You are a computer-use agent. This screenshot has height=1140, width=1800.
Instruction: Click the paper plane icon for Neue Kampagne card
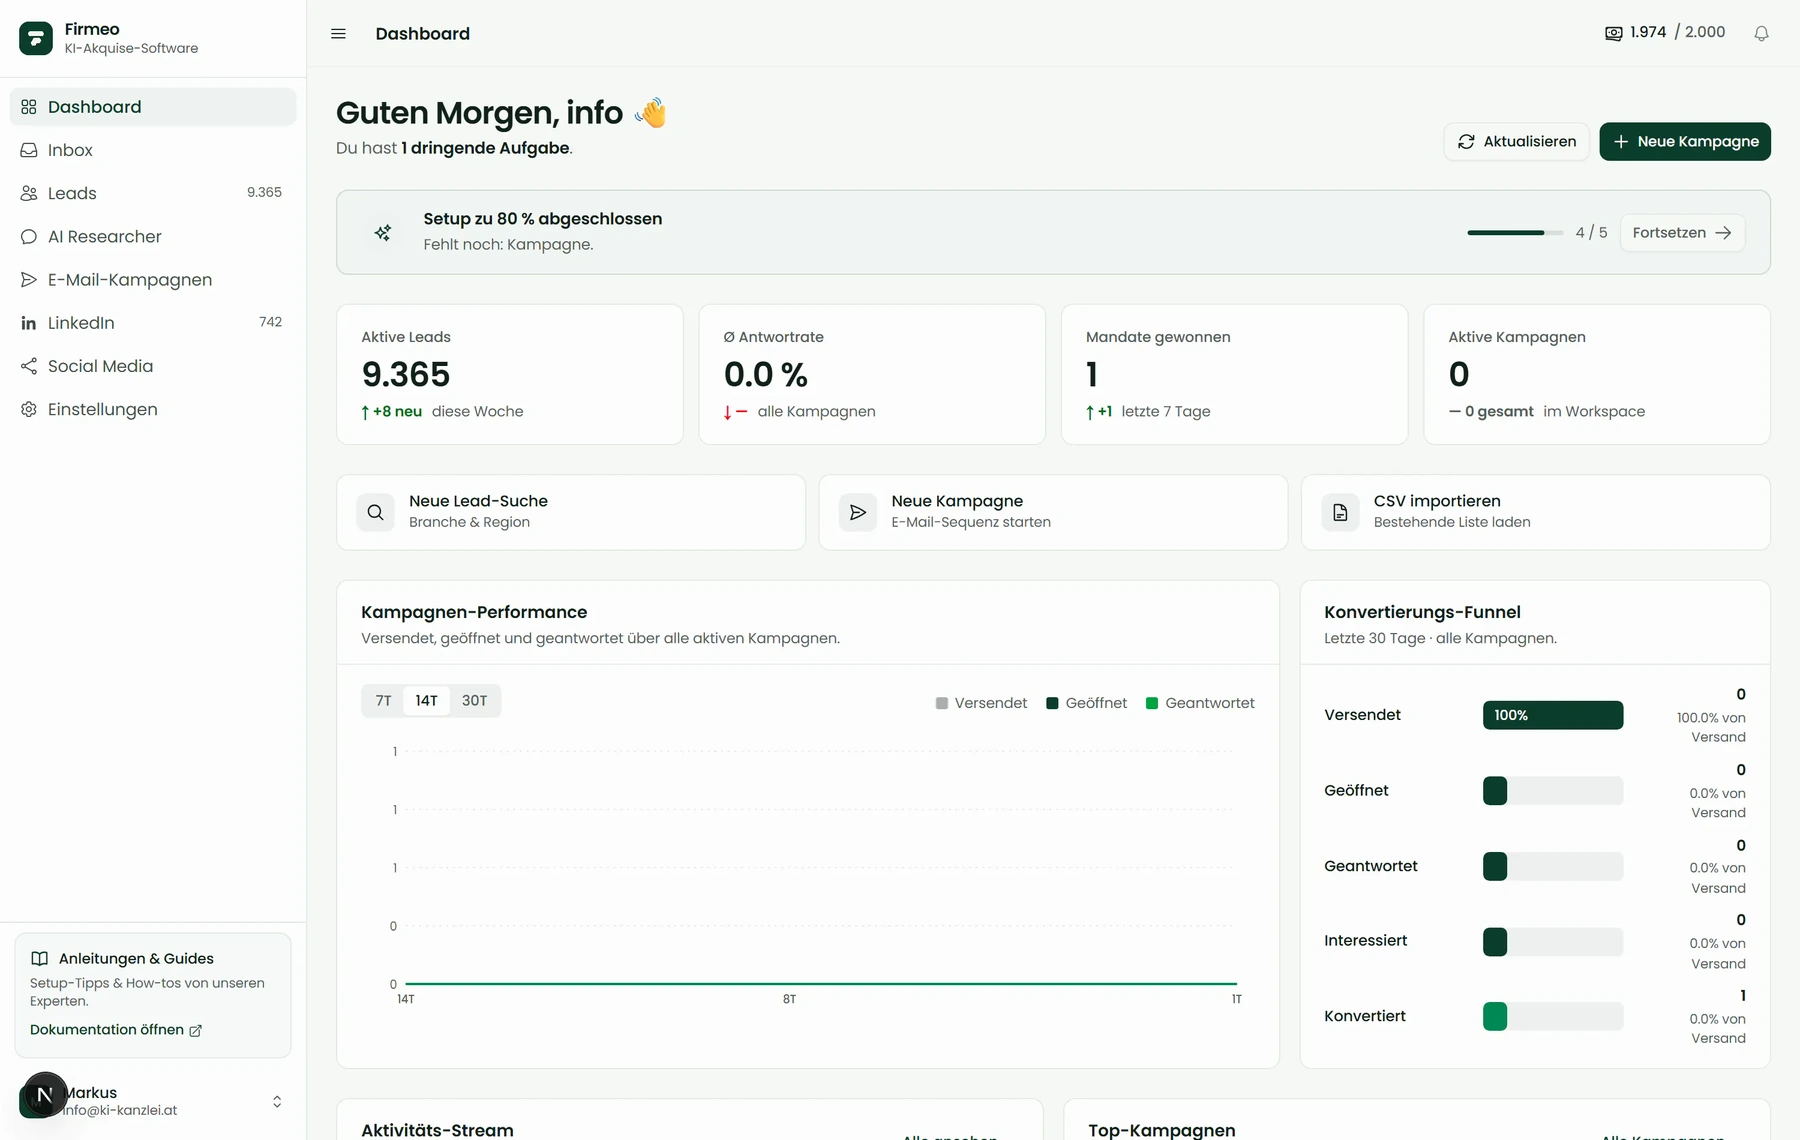tap(858, 512)
